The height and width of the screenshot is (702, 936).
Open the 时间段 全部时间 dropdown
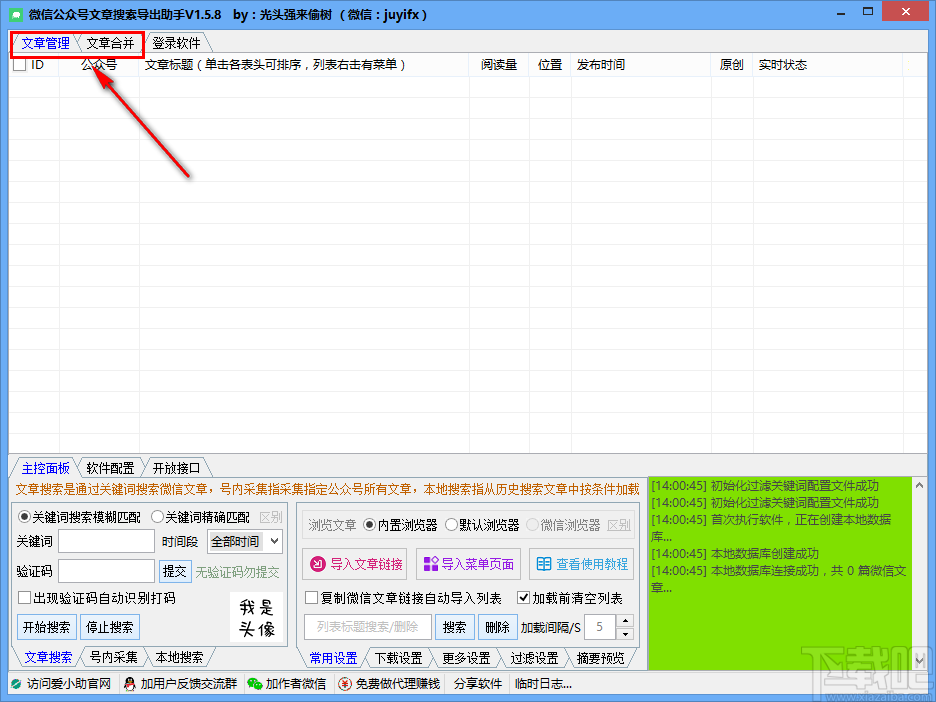click(245, 541)
